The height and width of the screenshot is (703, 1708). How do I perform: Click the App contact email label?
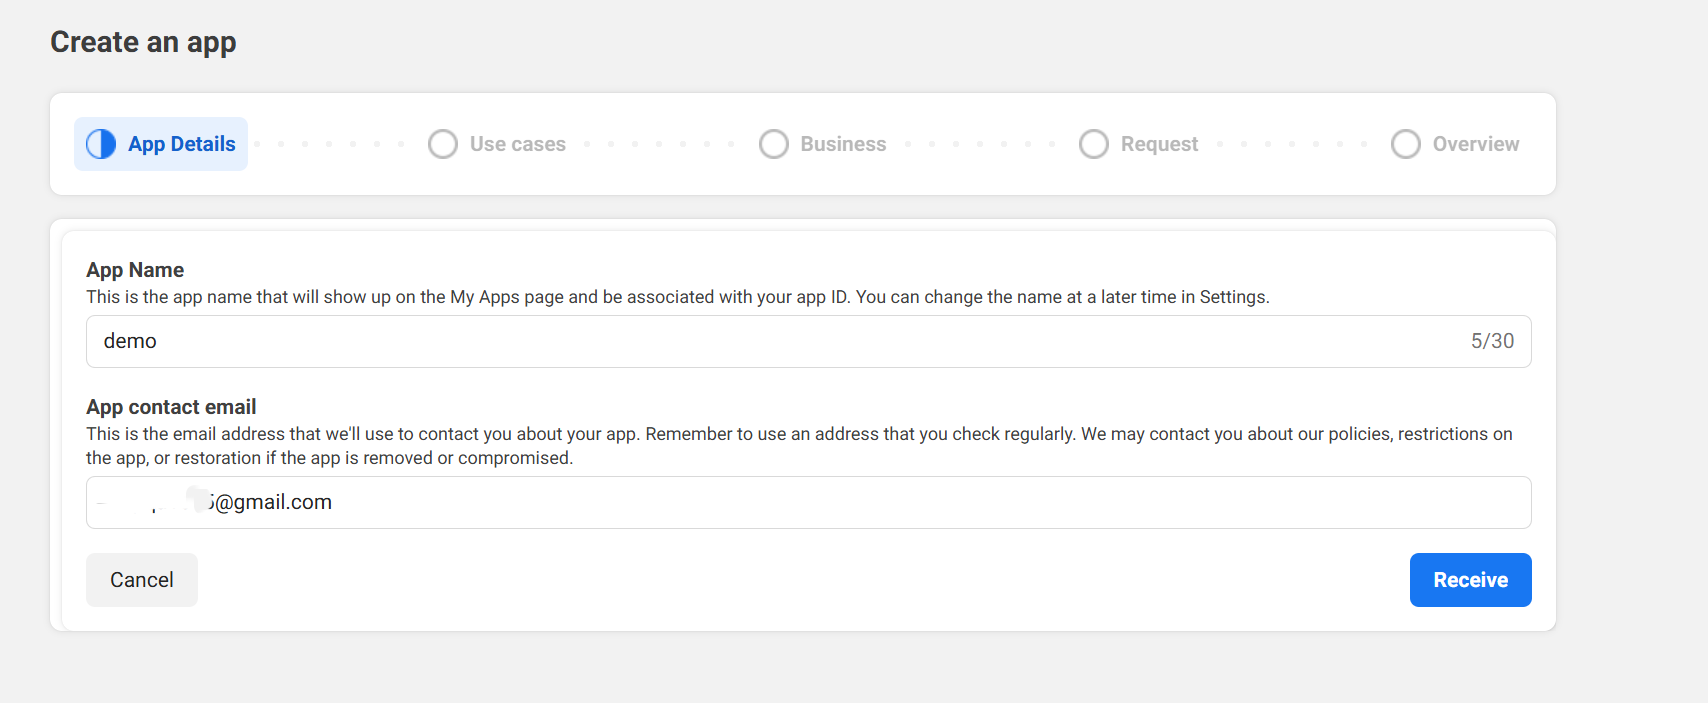171,407
